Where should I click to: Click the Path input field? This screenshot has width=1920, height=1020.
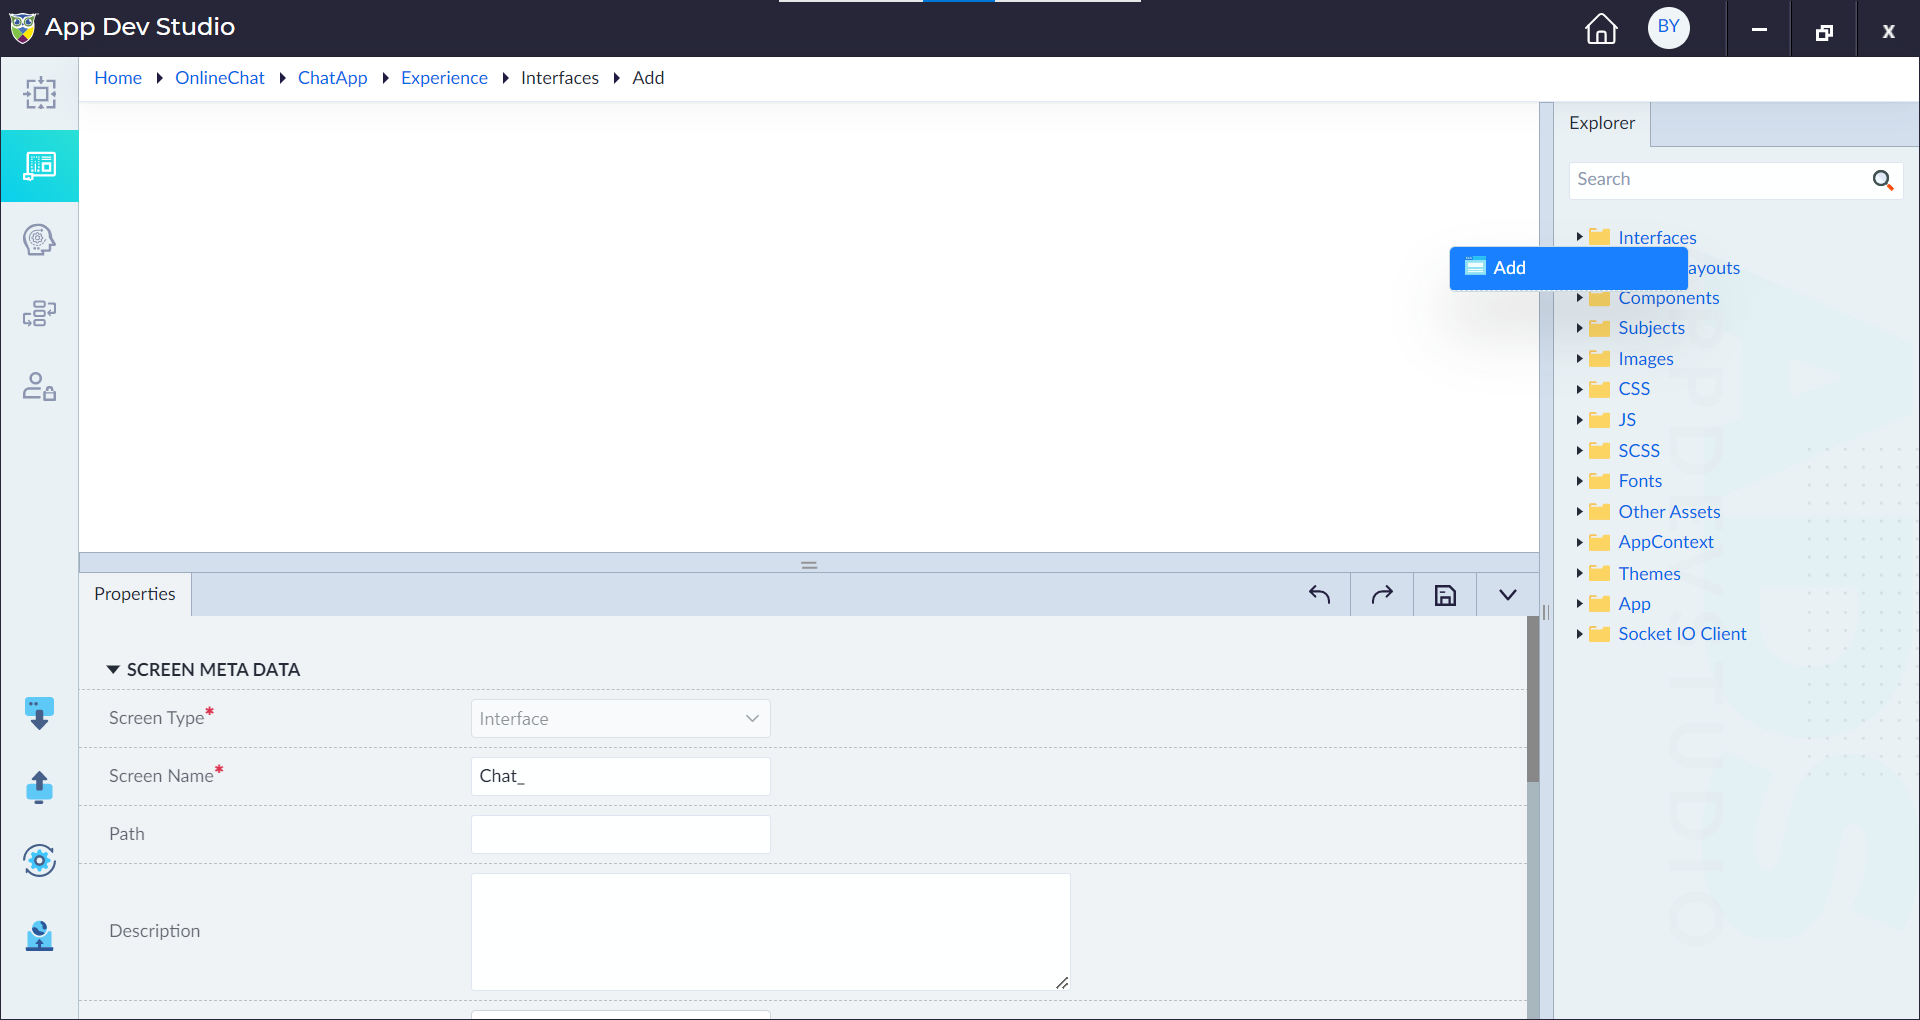point(621,835)
